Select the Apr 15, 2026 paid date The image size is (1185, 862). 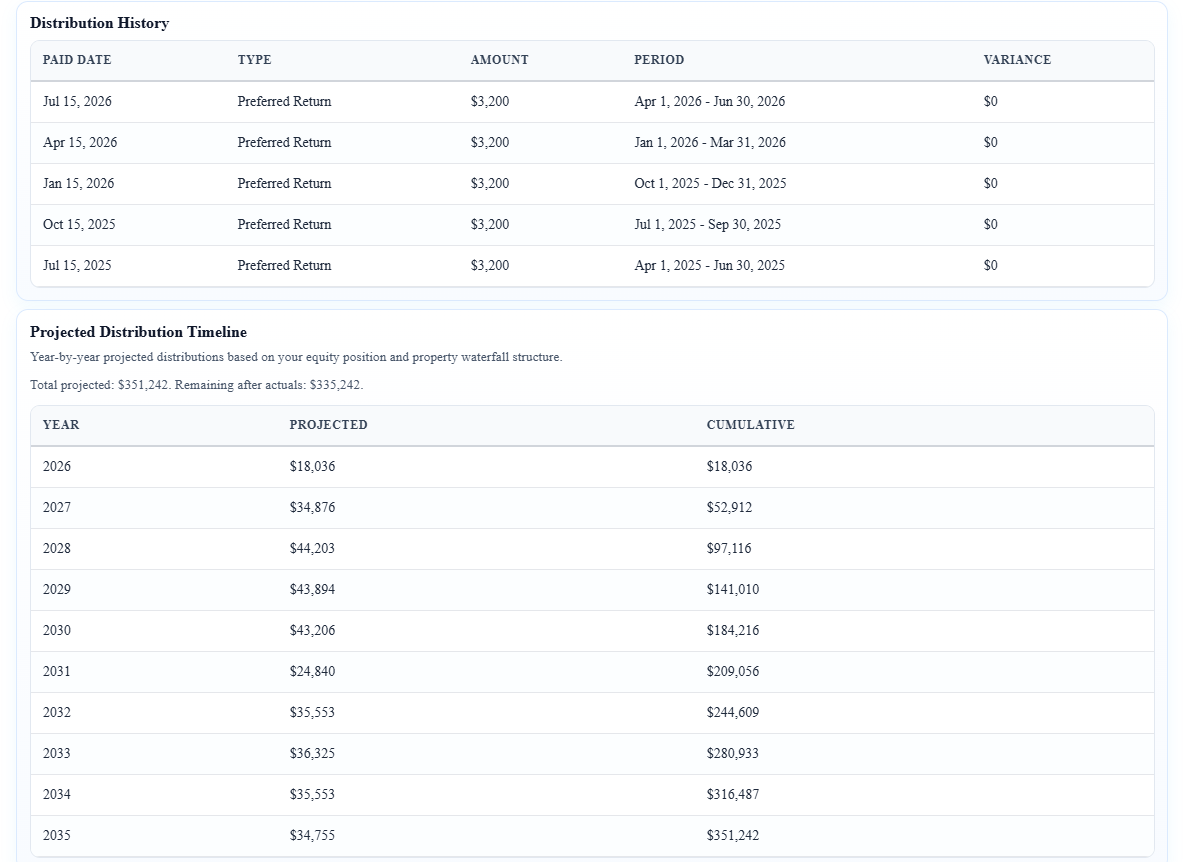point(80,142)
